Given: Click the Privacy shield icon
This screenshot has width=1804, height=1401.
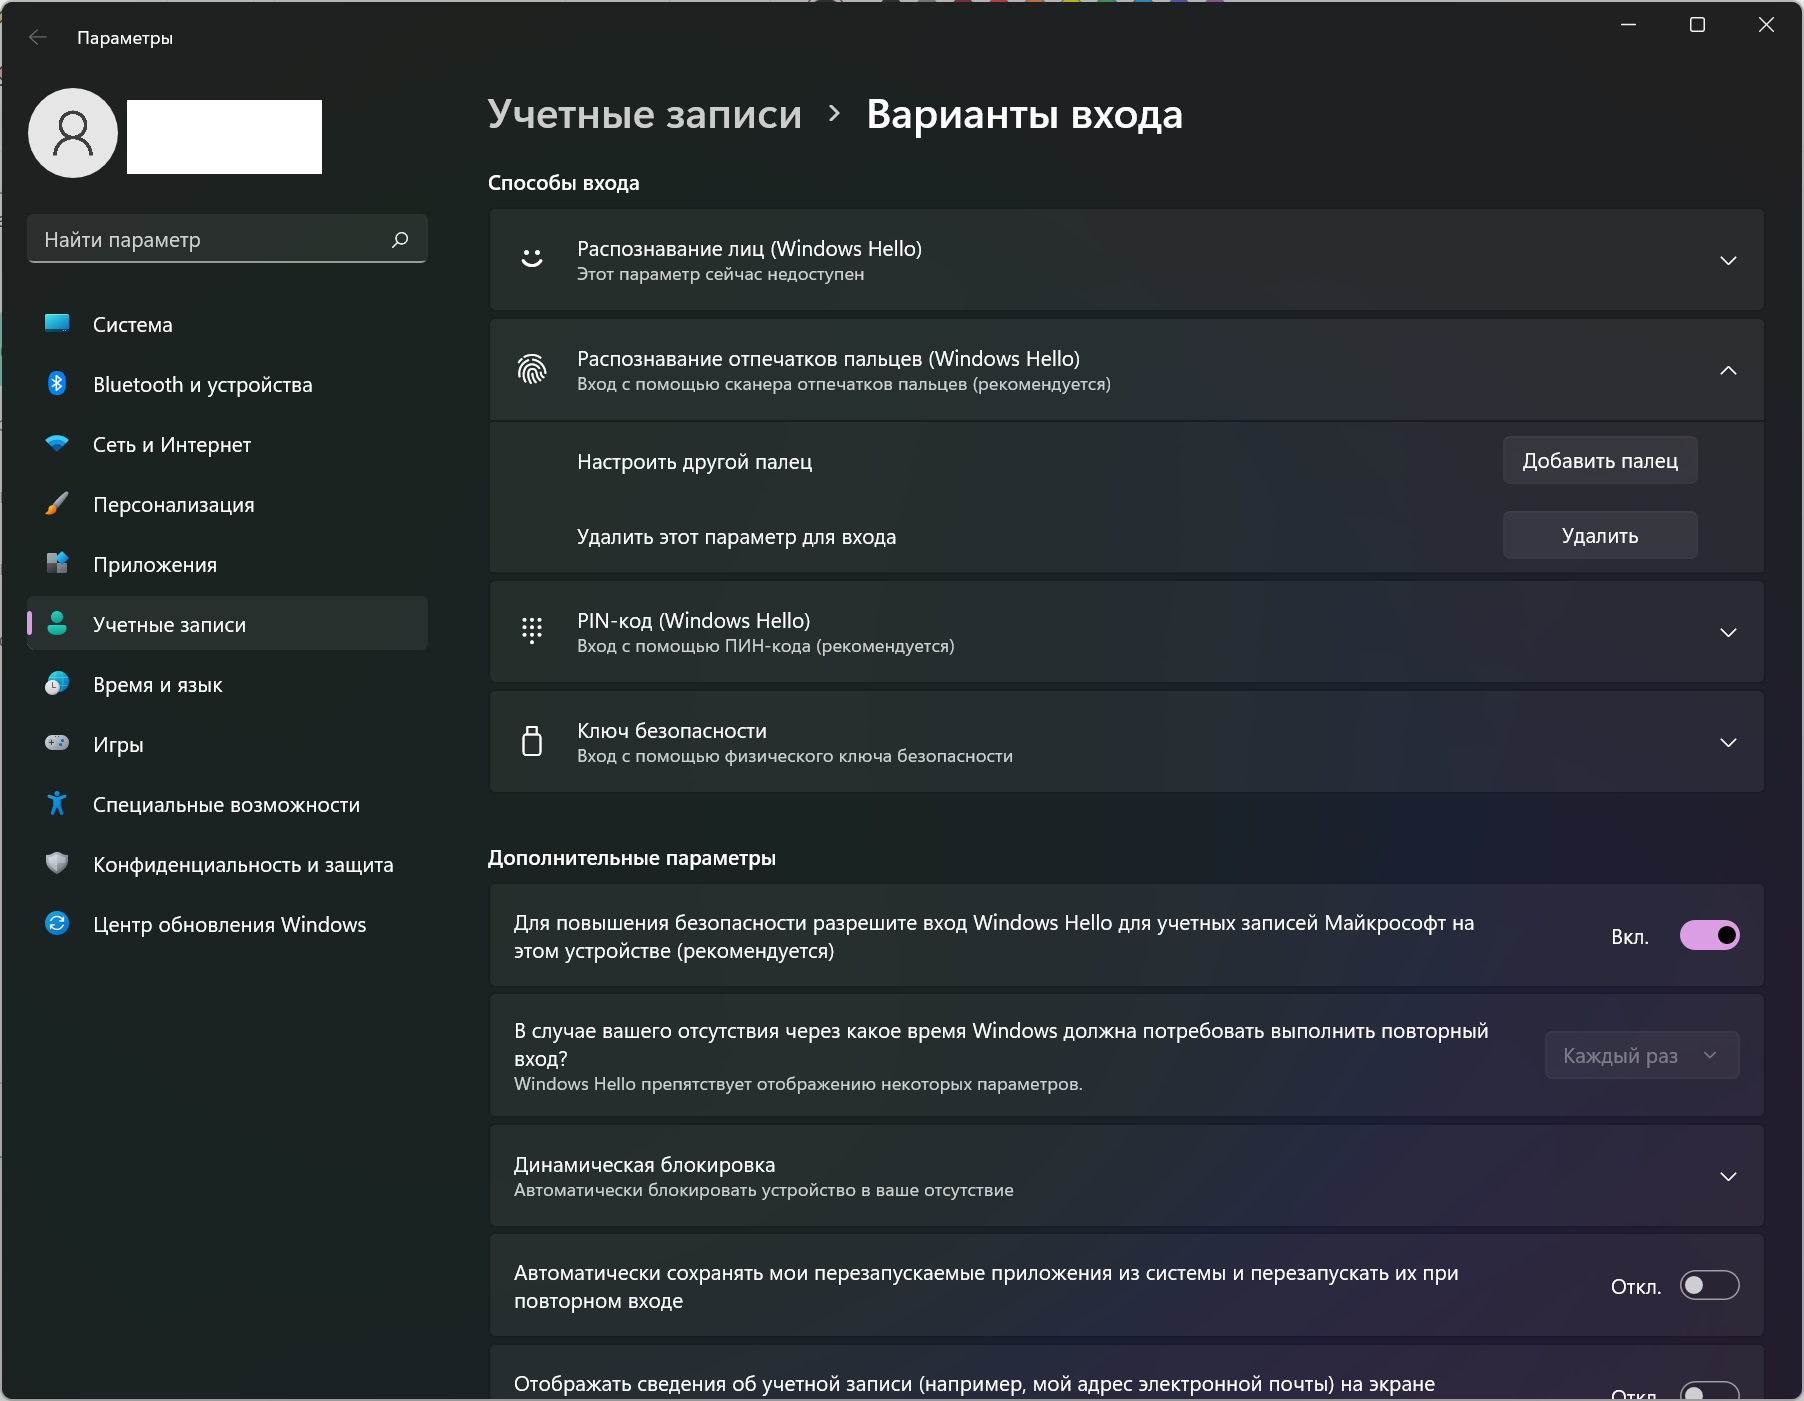Looking at the screenshot, I should pos(57,863).
